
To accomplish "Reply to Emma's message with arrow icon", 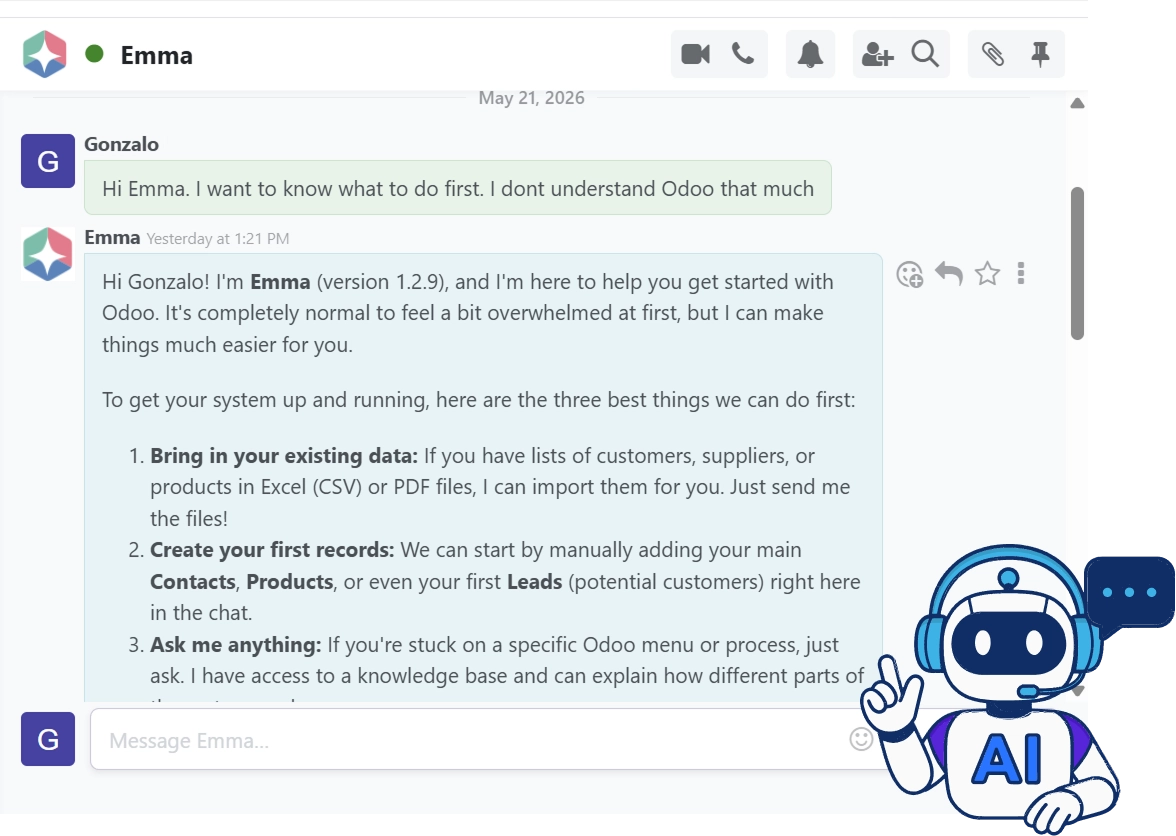I will [x=949, y=274].
